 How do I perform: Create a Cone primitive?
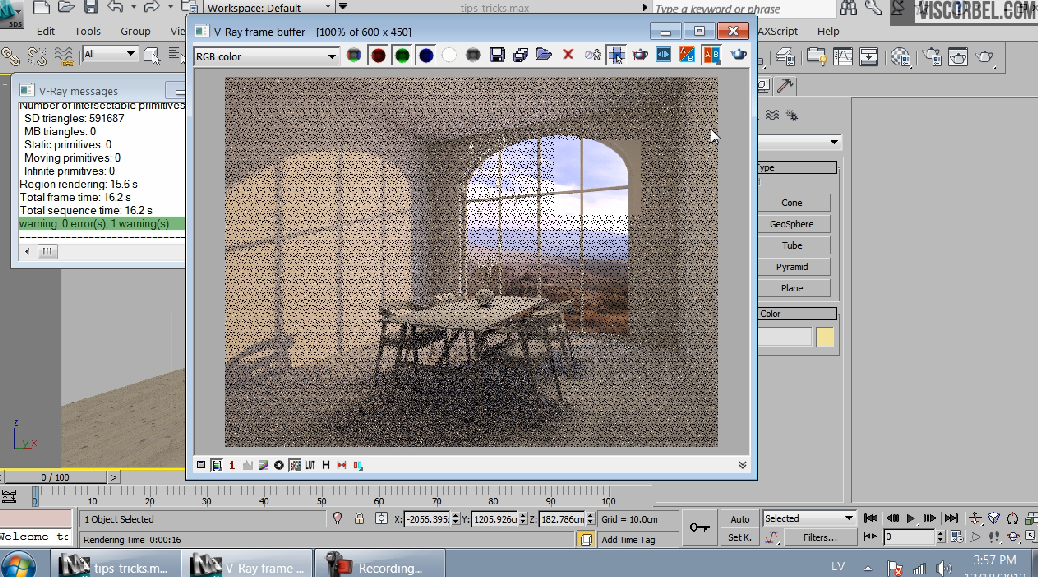(792, 202)
